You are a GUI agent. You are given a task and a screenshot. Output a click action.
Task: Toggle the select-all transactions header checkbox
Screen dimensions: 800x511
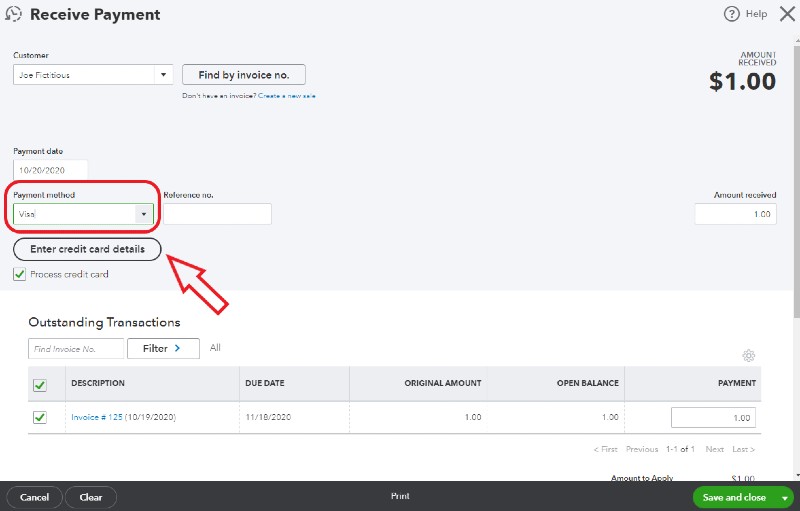click(40, 385)
